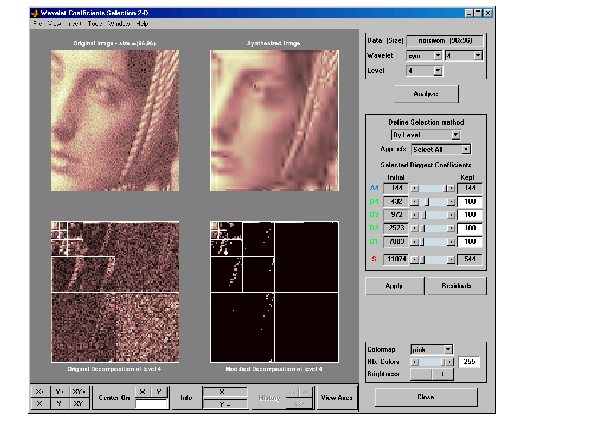Click left arrow of Nb. Colors slider
The height and width of the screenshot is (423, 600).
click(x=415, y=362)
